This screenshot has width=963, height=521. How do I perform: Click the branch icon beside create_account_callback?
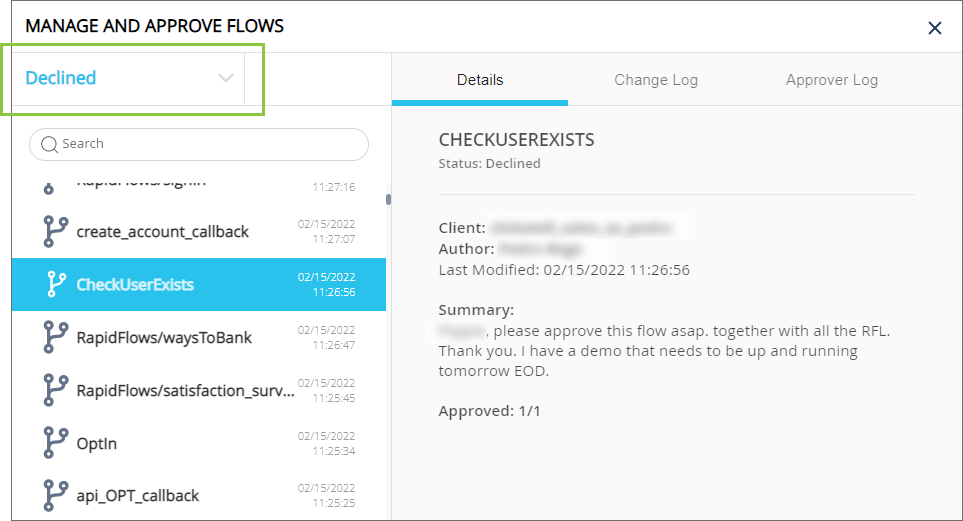(x=55, y=232)
